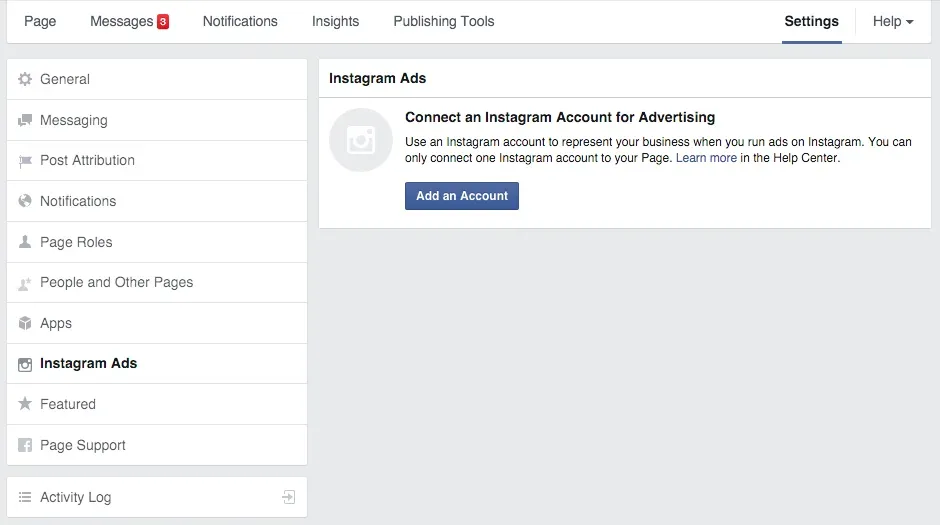Click the Activity Log exit arrow icon
This screenshot has width=940, height=525.
(288, 497)
